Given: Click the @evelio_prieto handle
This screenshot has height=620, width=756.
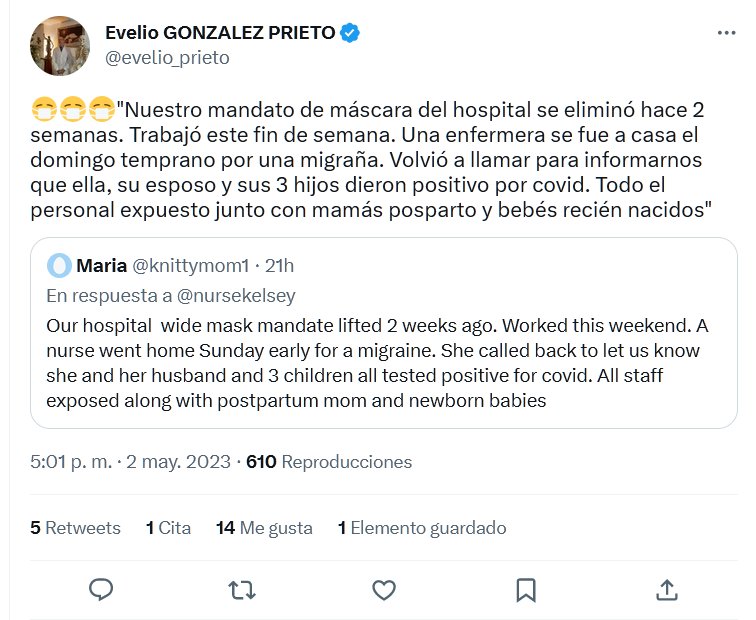Looking at the screenshot, I should point(167,58).
